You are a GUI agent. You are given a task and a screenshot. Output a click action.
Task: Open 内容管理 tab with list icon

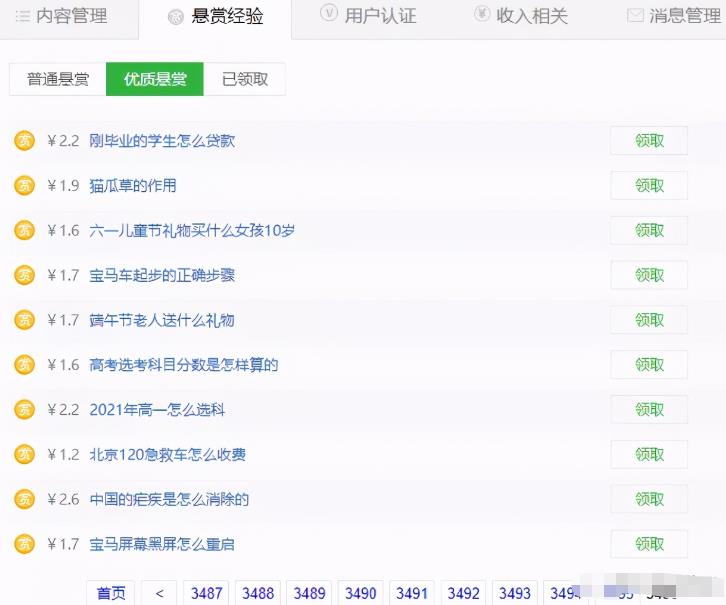coord(61,16)
